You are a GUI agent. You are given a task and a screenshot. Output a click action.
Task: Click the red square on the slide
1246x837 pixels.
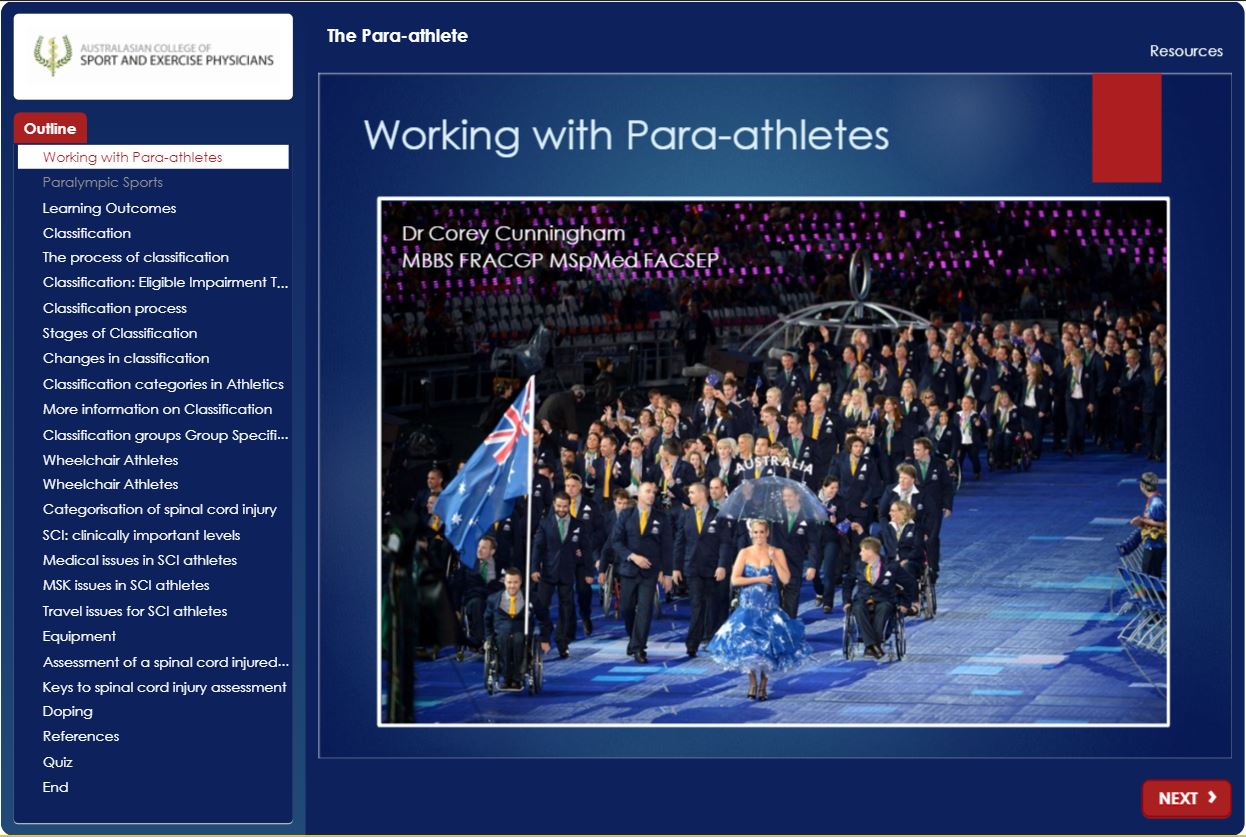coord(1126,128)
